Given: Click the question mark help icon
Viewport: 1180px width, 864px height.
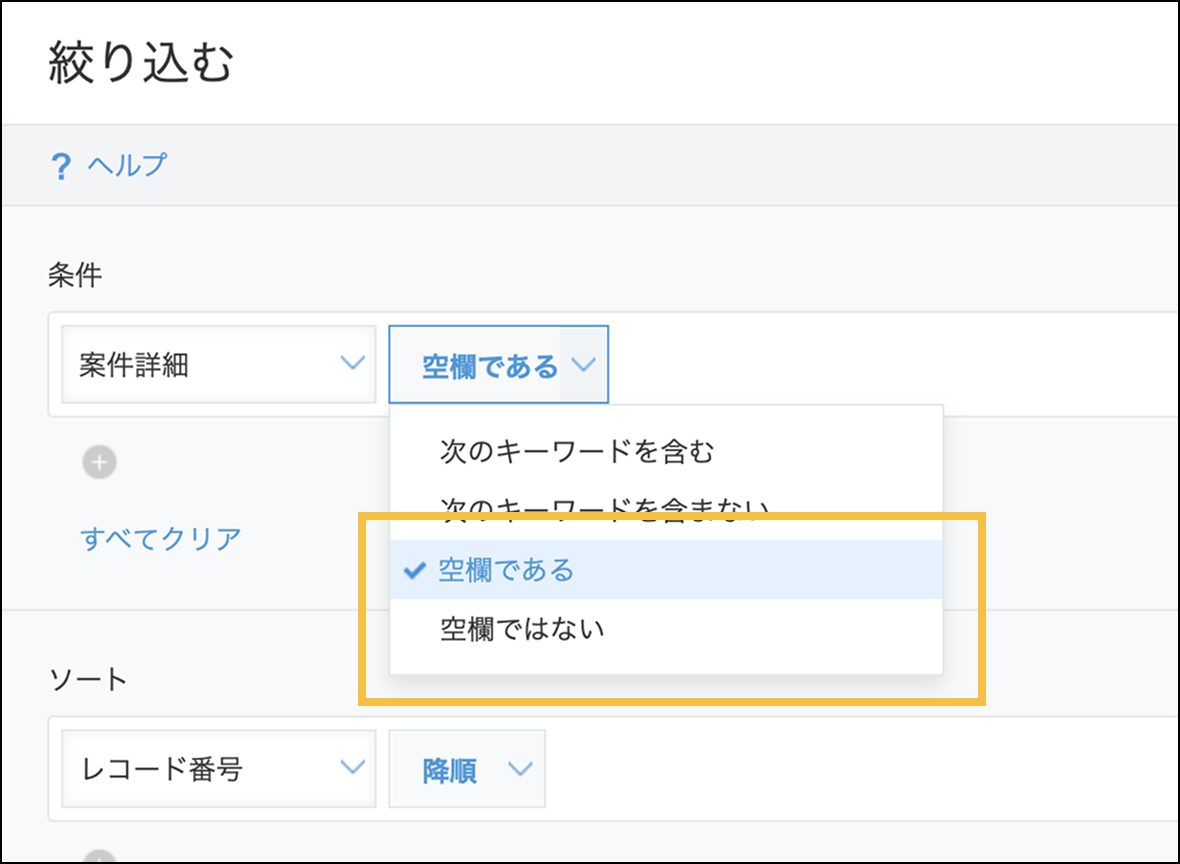Looking at the screenshot, I should 61,166.
